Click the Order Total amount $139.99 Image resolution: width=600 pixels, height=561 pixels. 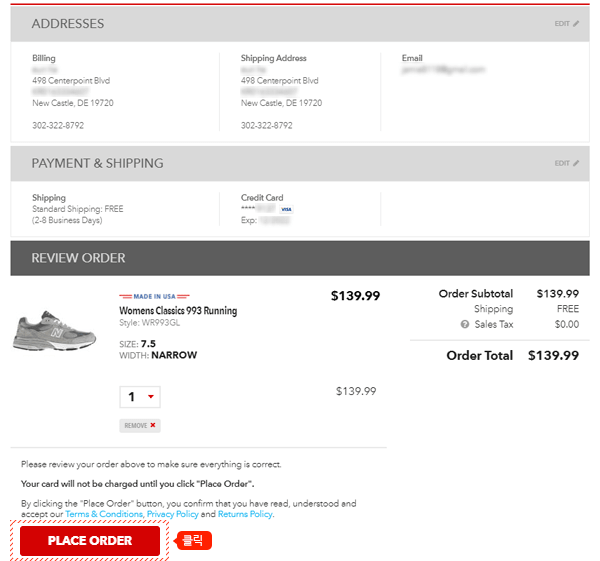coord(553,355)
